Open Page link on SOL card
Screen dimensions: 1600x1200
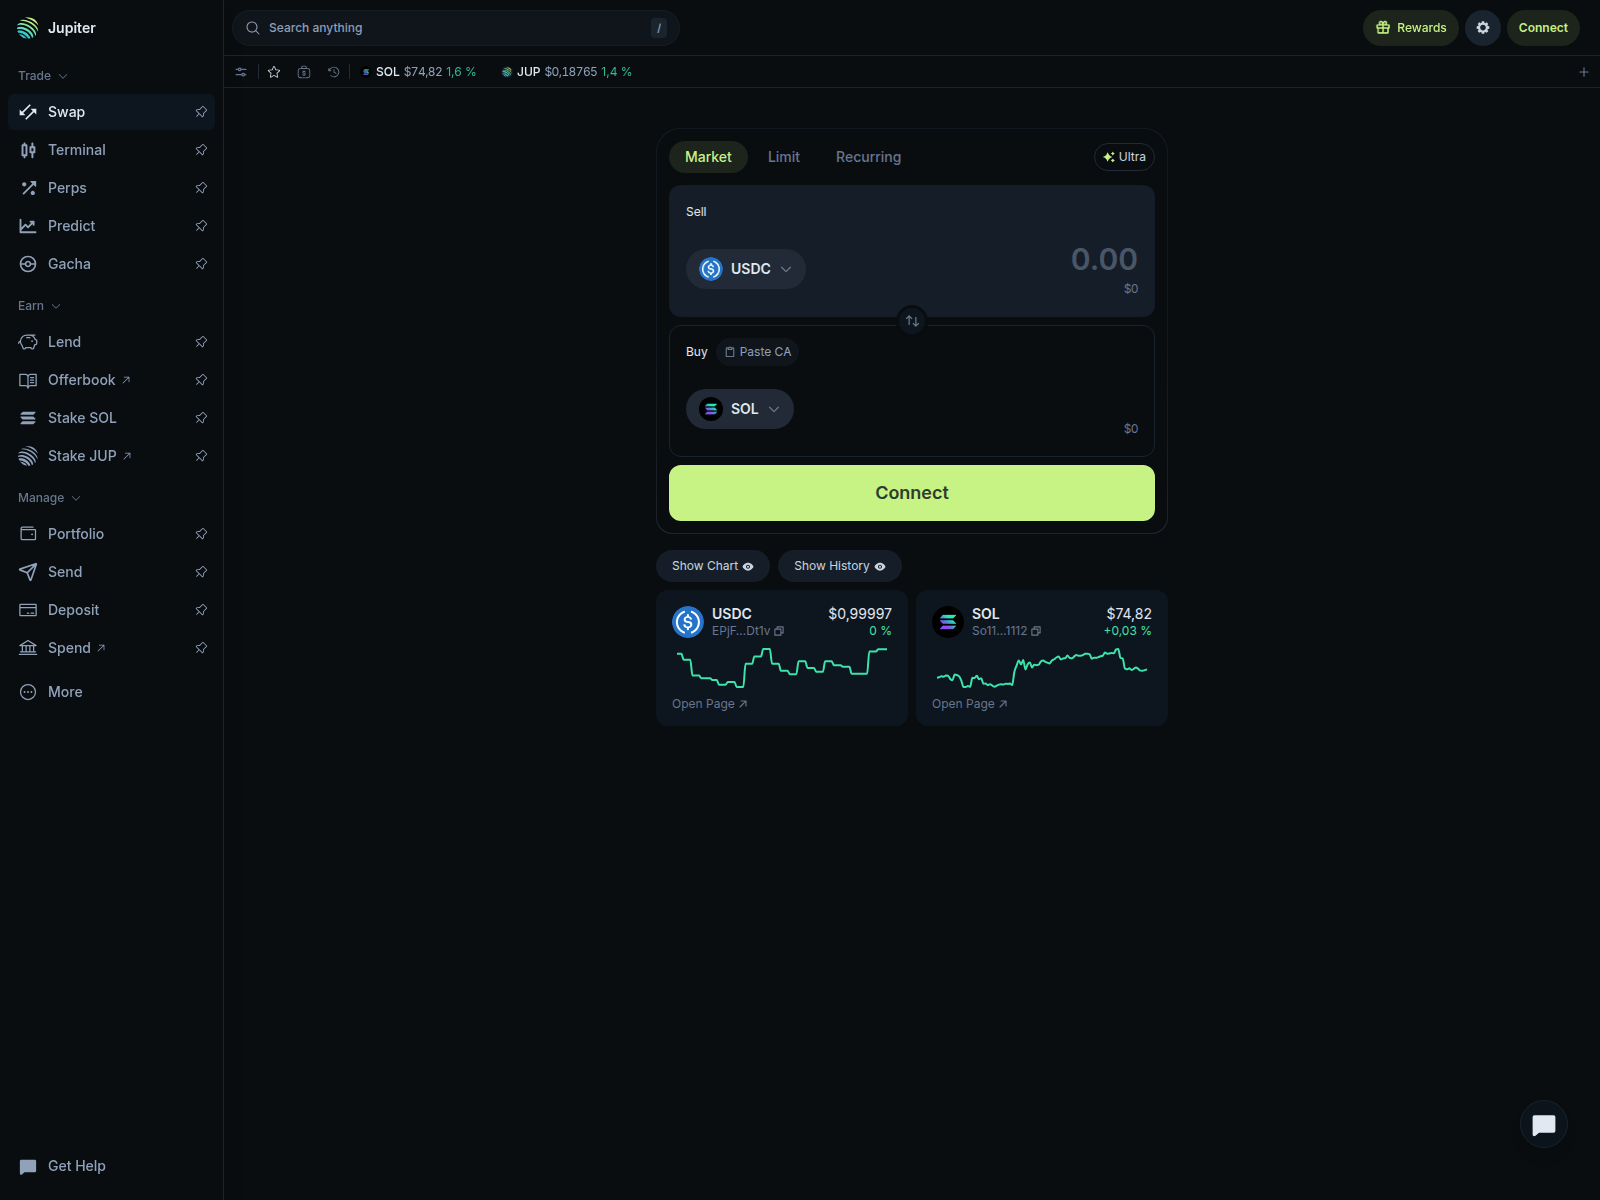pos(970,704)
